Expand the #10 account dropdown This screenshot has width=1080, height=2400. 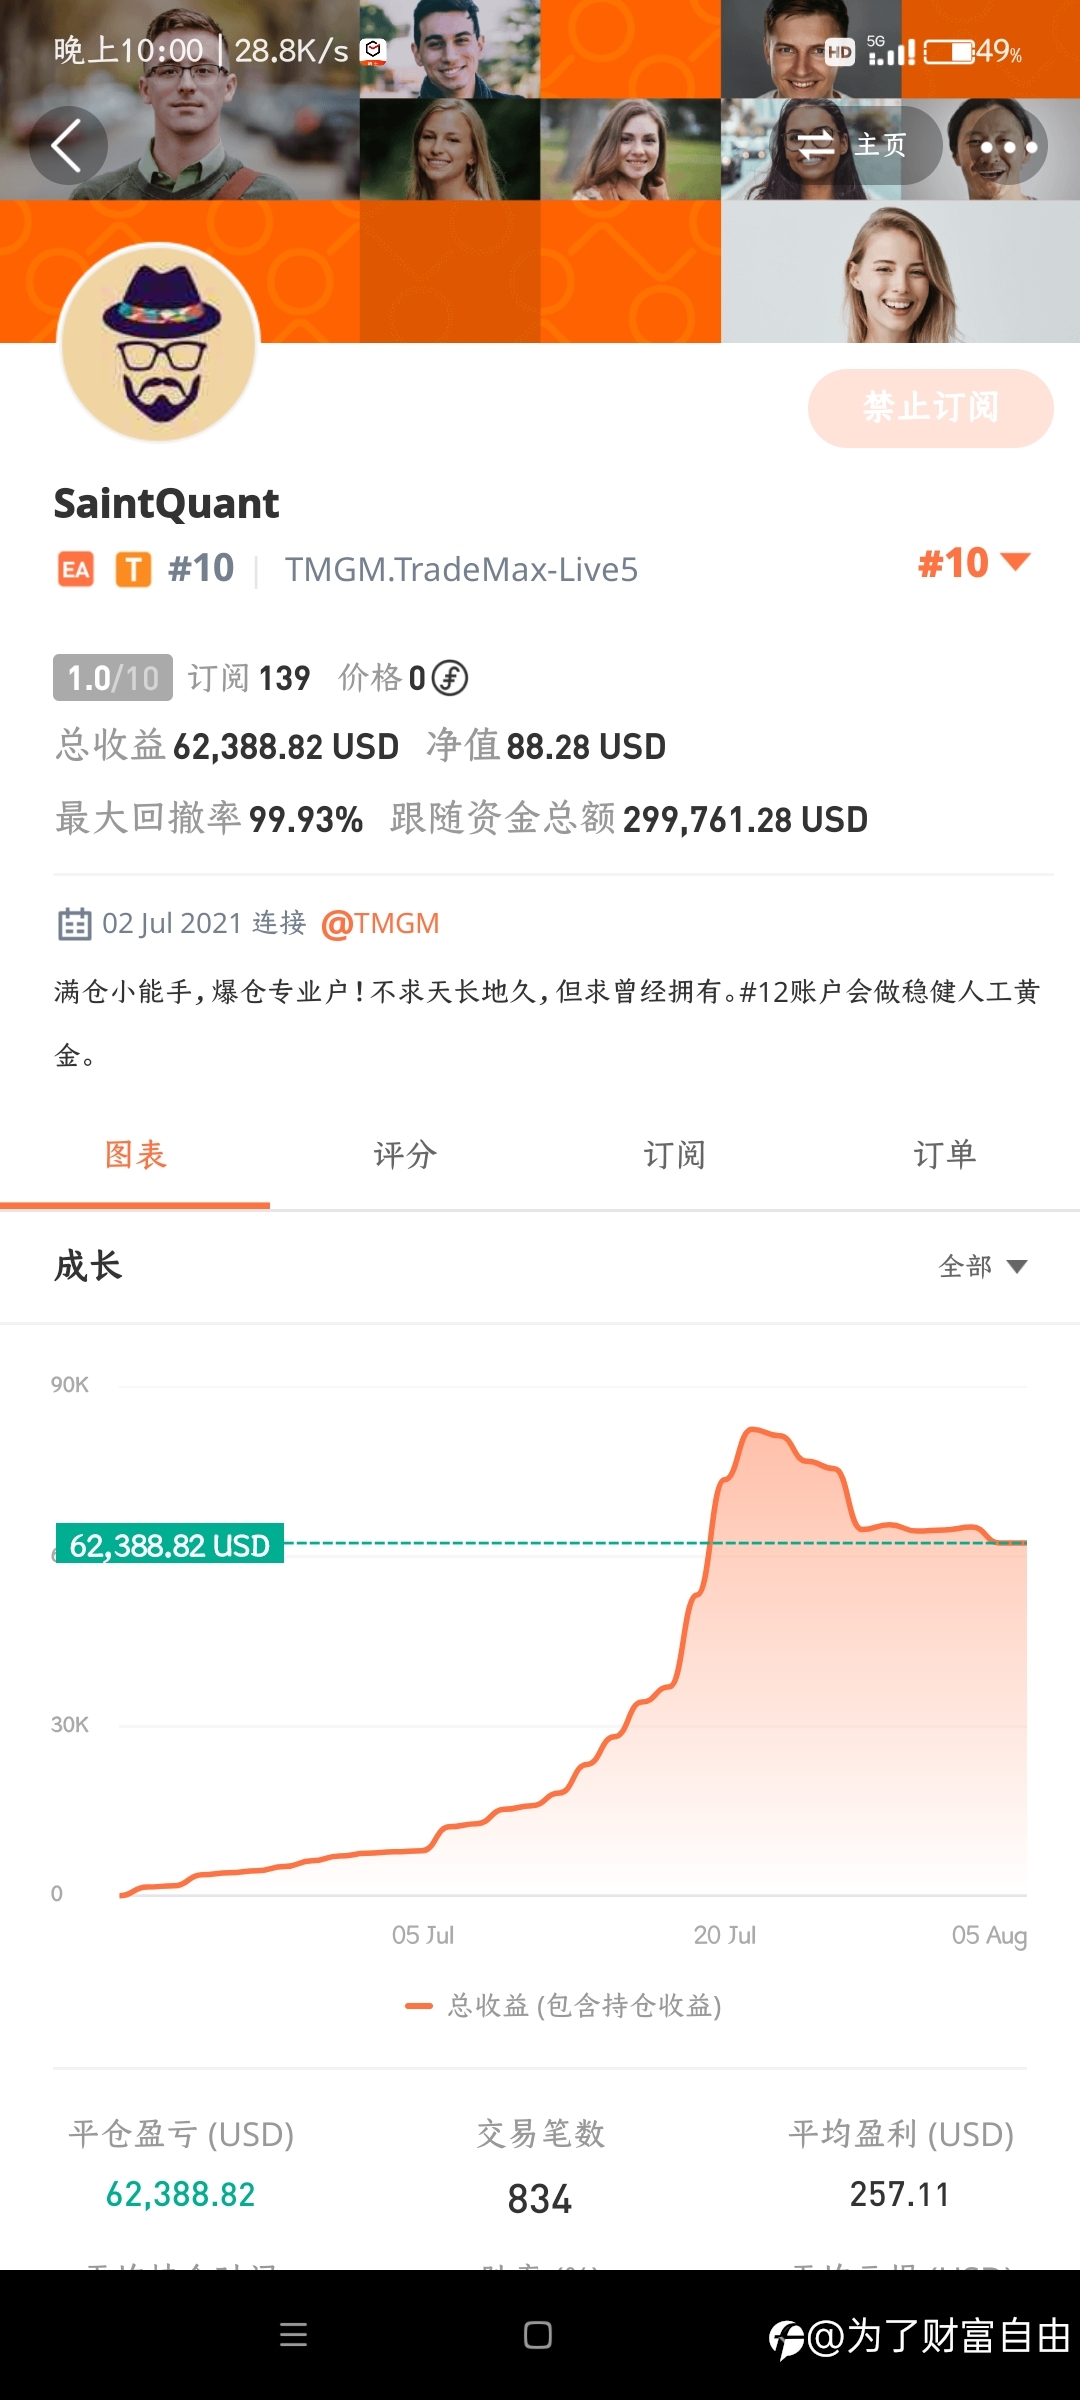click(973, 563)
